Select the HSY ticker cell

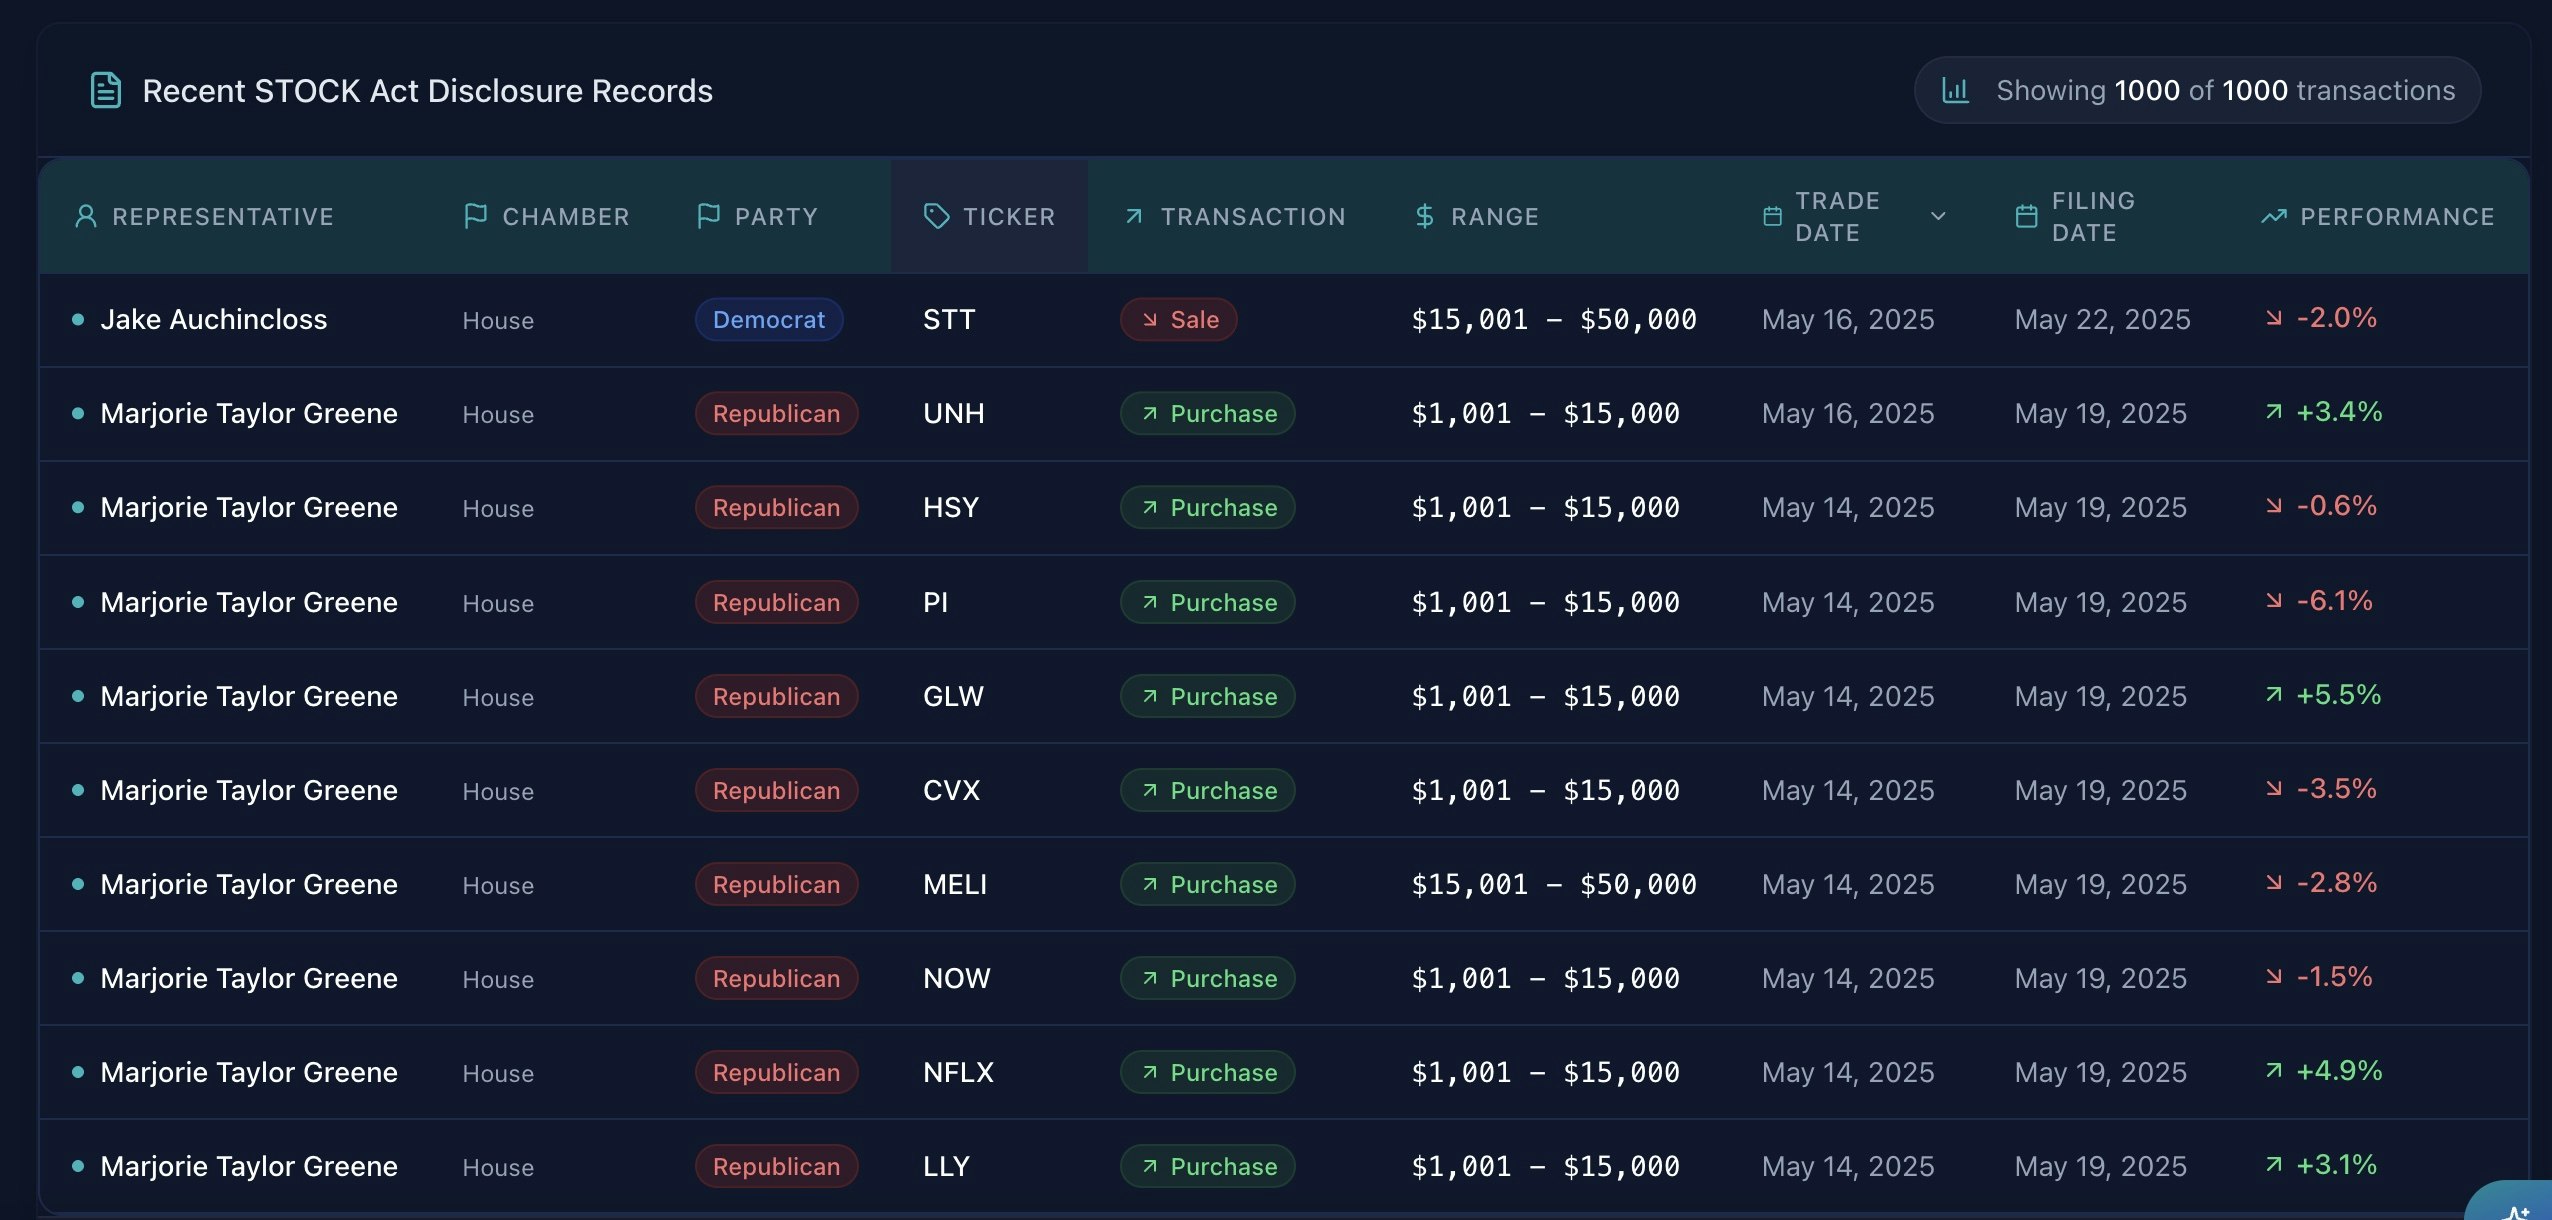tap(951, 508)
